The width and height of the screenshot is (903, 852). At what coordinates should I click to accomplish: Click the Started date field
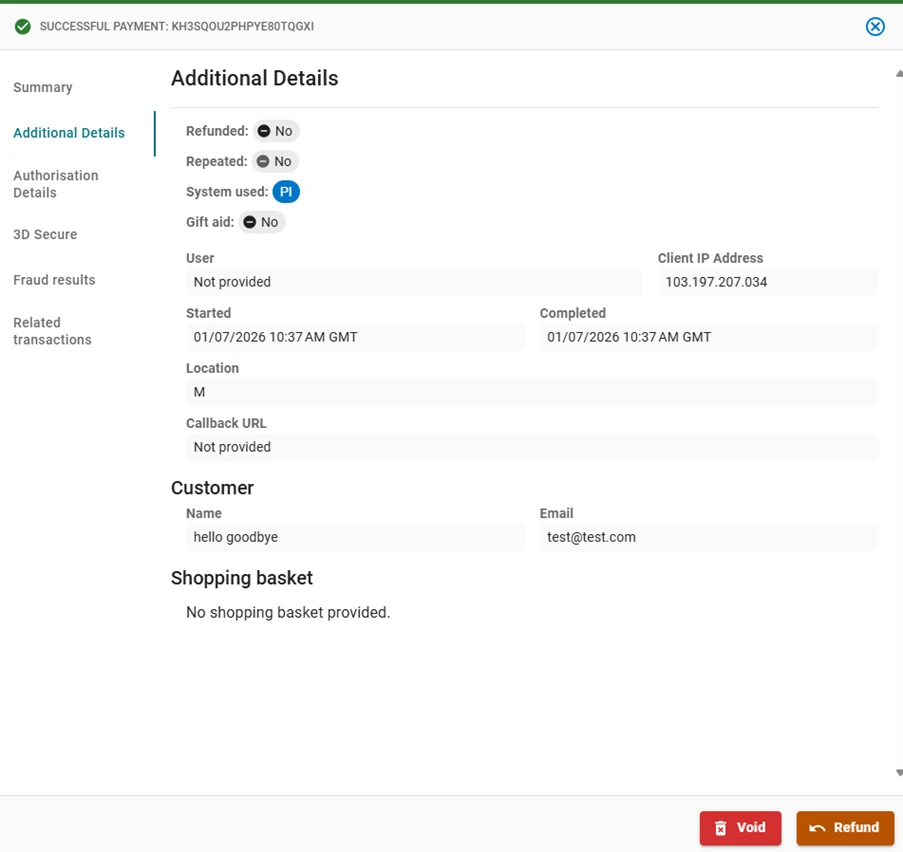pyautogui.click(x=355, y=338)
